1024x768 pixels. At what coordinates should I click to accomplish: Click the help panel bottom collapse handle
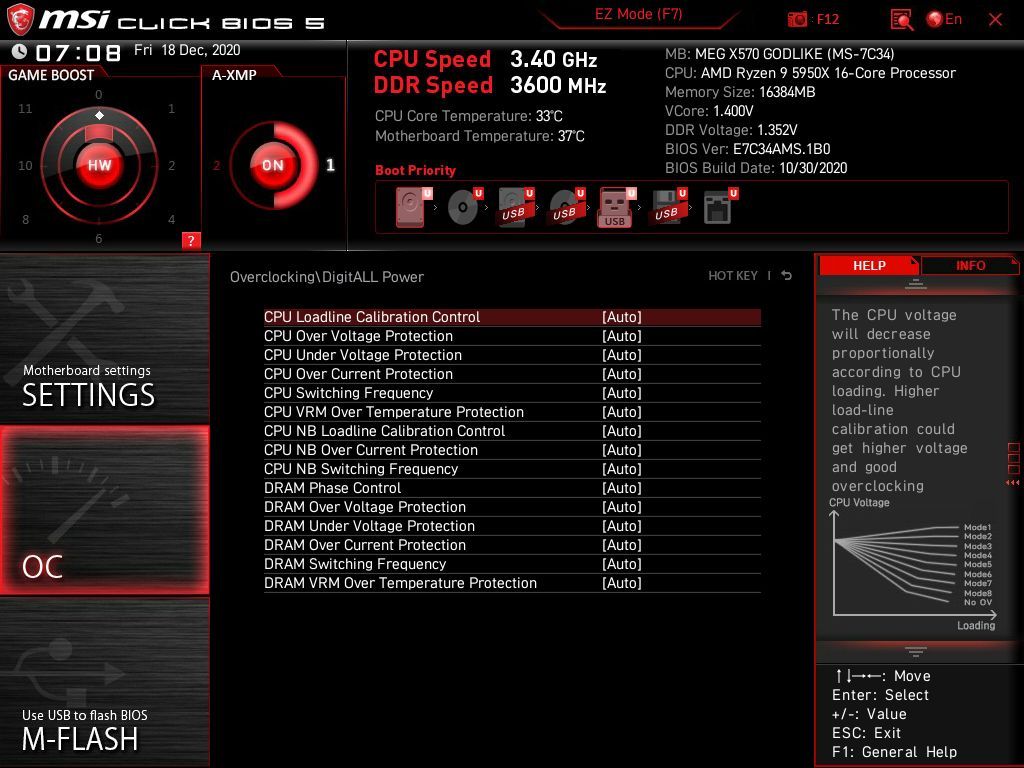point(916,651)
